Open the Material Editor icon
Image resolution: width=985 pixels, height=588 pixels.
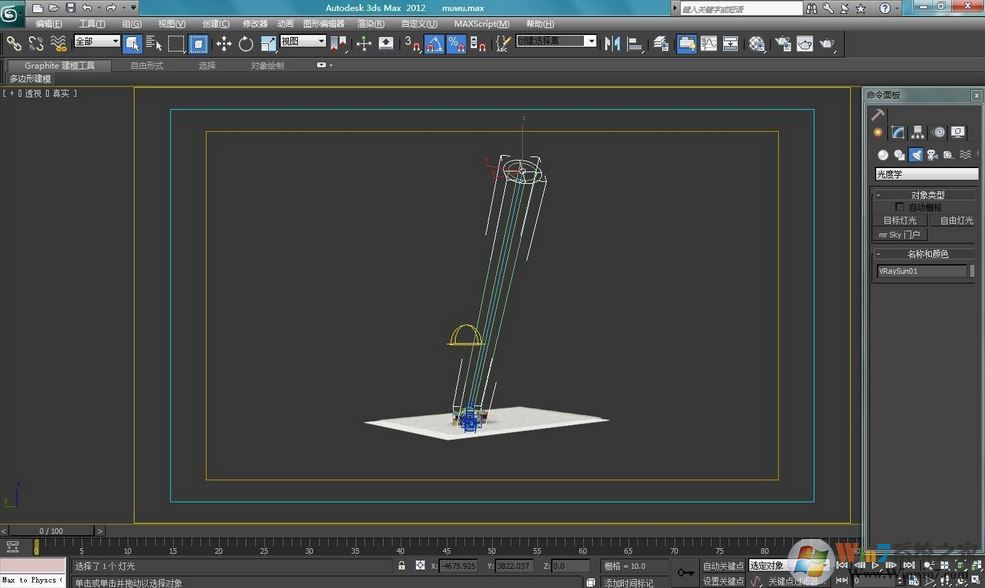pos(757,43)
